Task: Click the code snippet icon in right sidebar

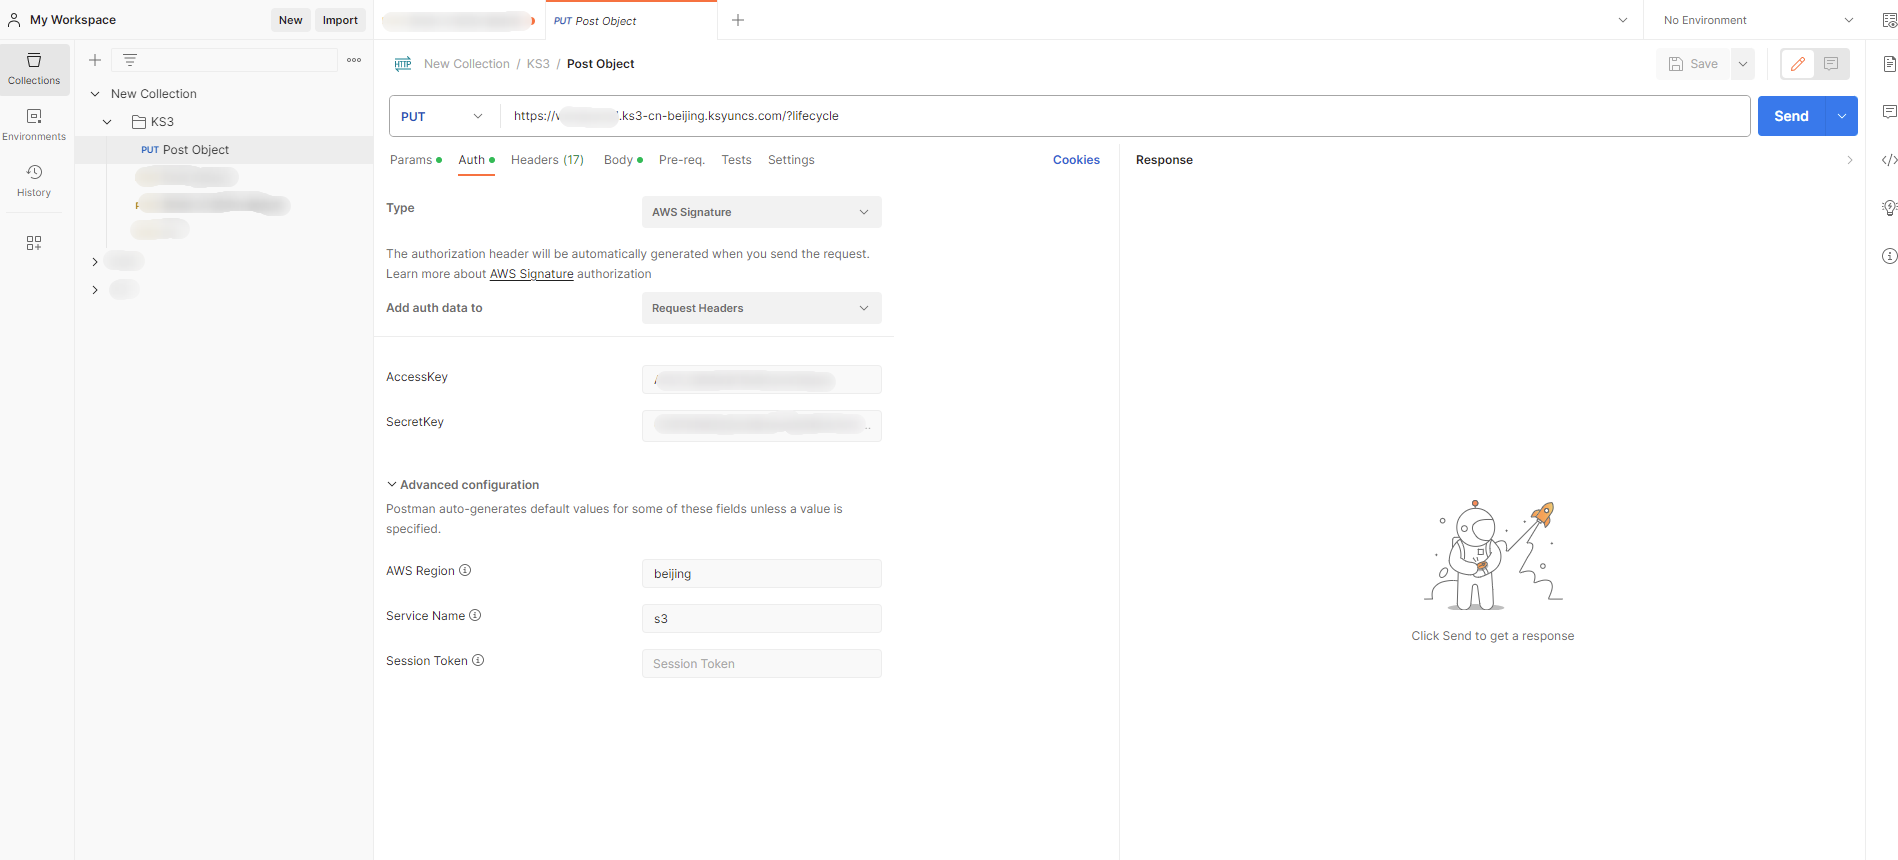Action: click(x=1889, y=160)
